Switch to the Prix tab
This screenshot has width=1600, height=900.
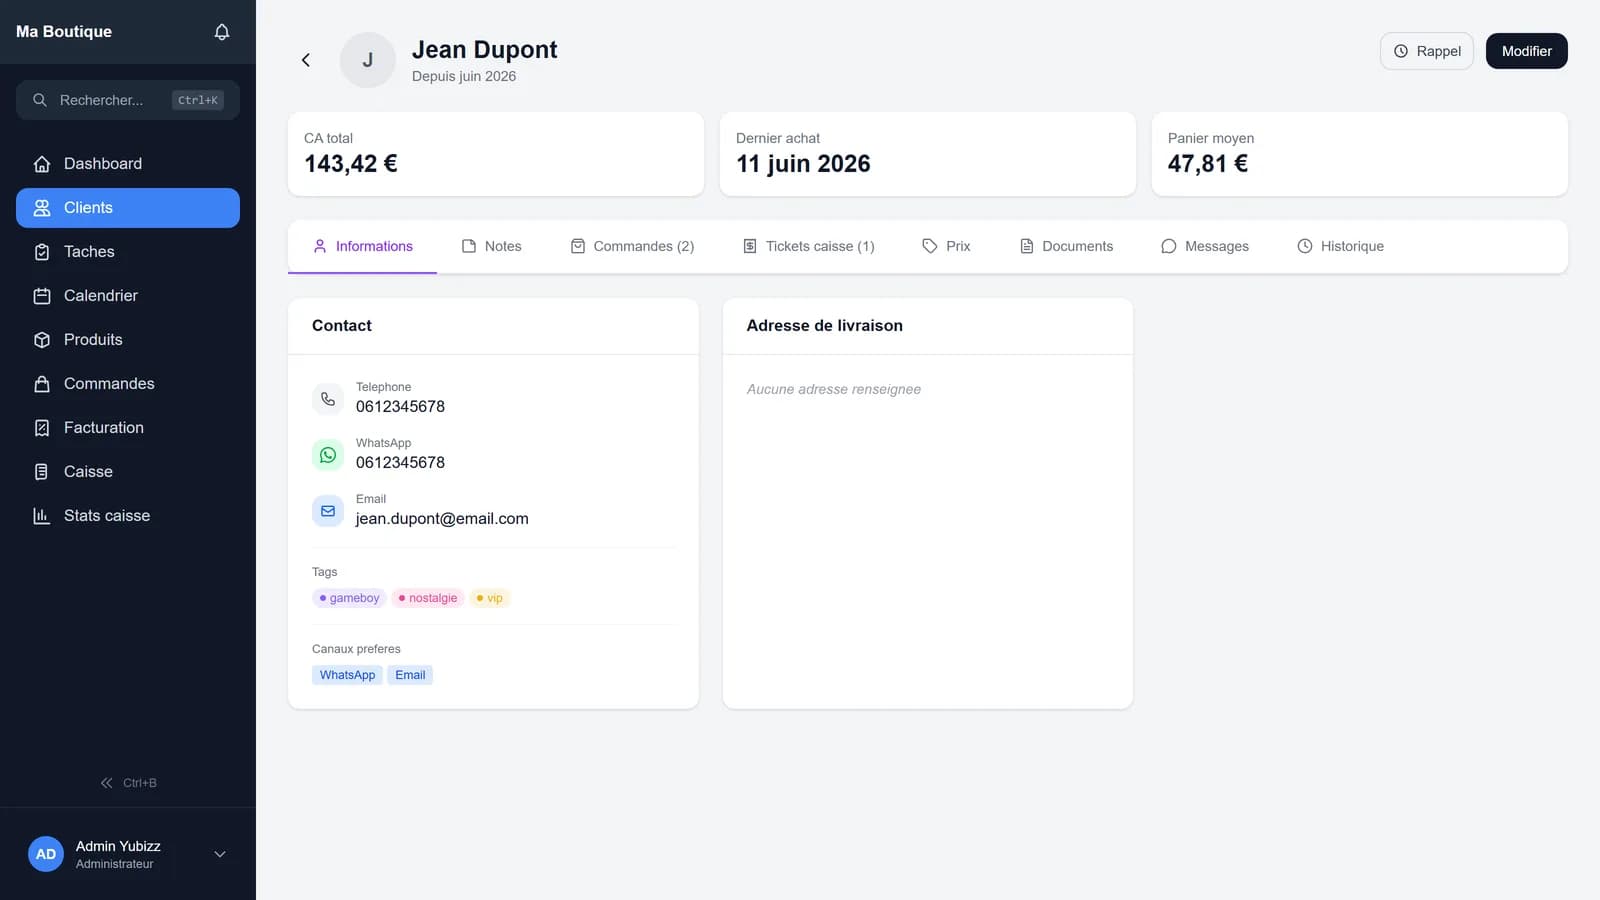point(946,246)
